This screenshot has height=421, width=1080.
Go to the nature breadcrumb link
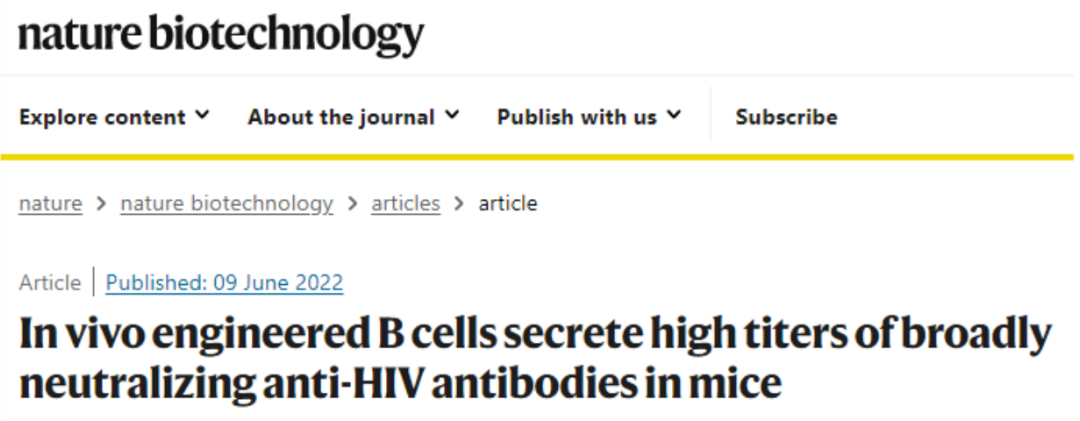tap(50, 204)
